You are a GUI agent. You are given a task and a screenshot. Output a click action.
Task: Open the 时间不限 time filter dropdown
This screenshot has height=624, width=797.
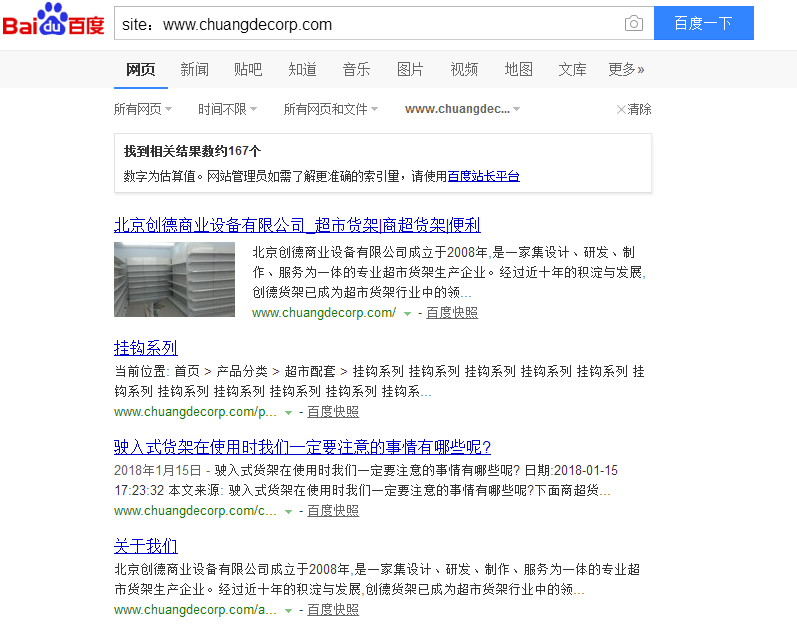pyautogui.click(x=227, y=109)
